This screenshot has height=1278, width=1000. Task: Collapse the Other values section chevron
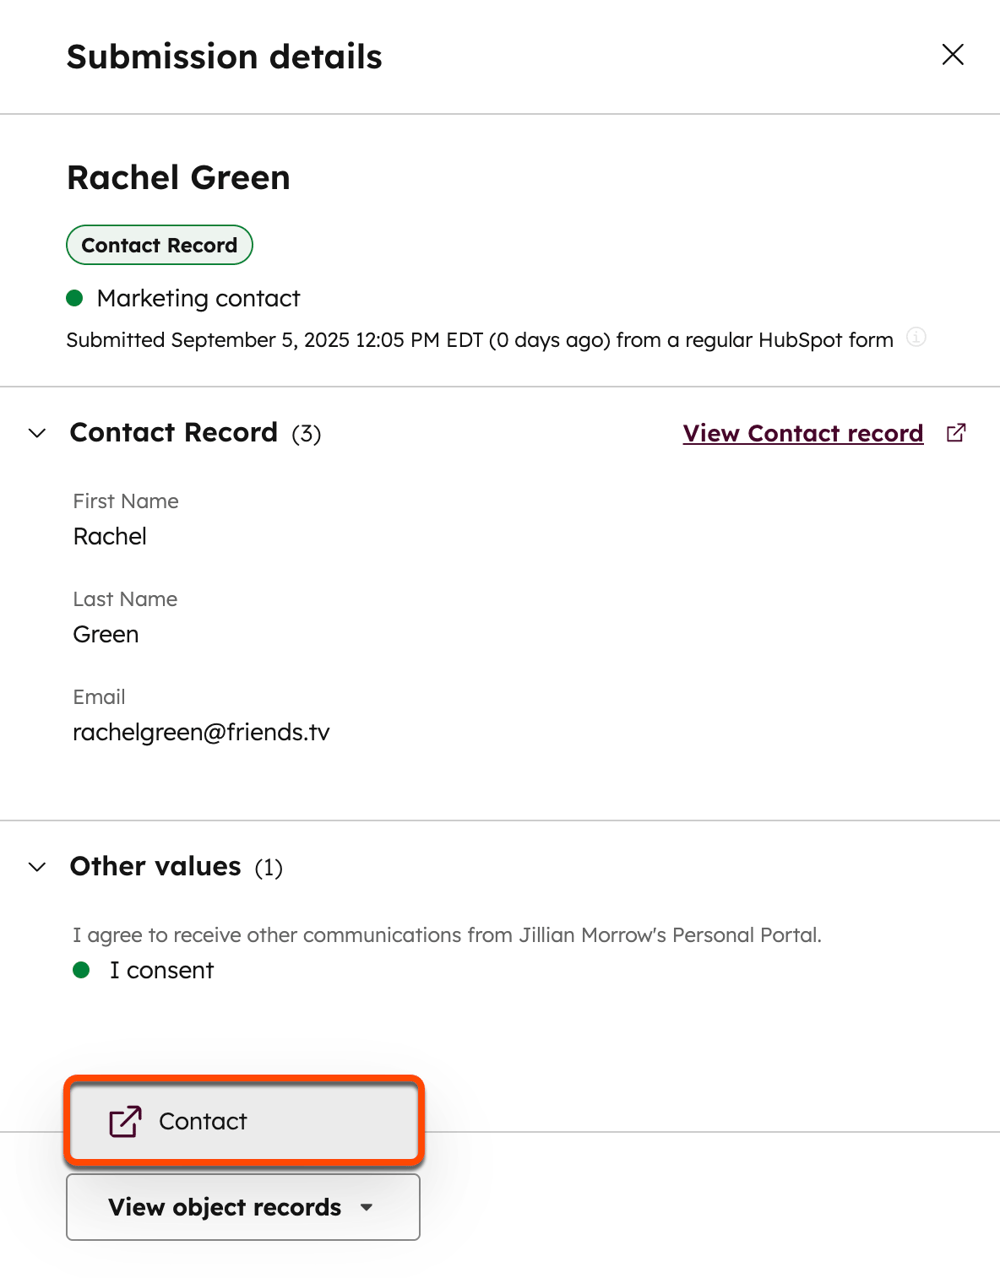coord(37,867)
